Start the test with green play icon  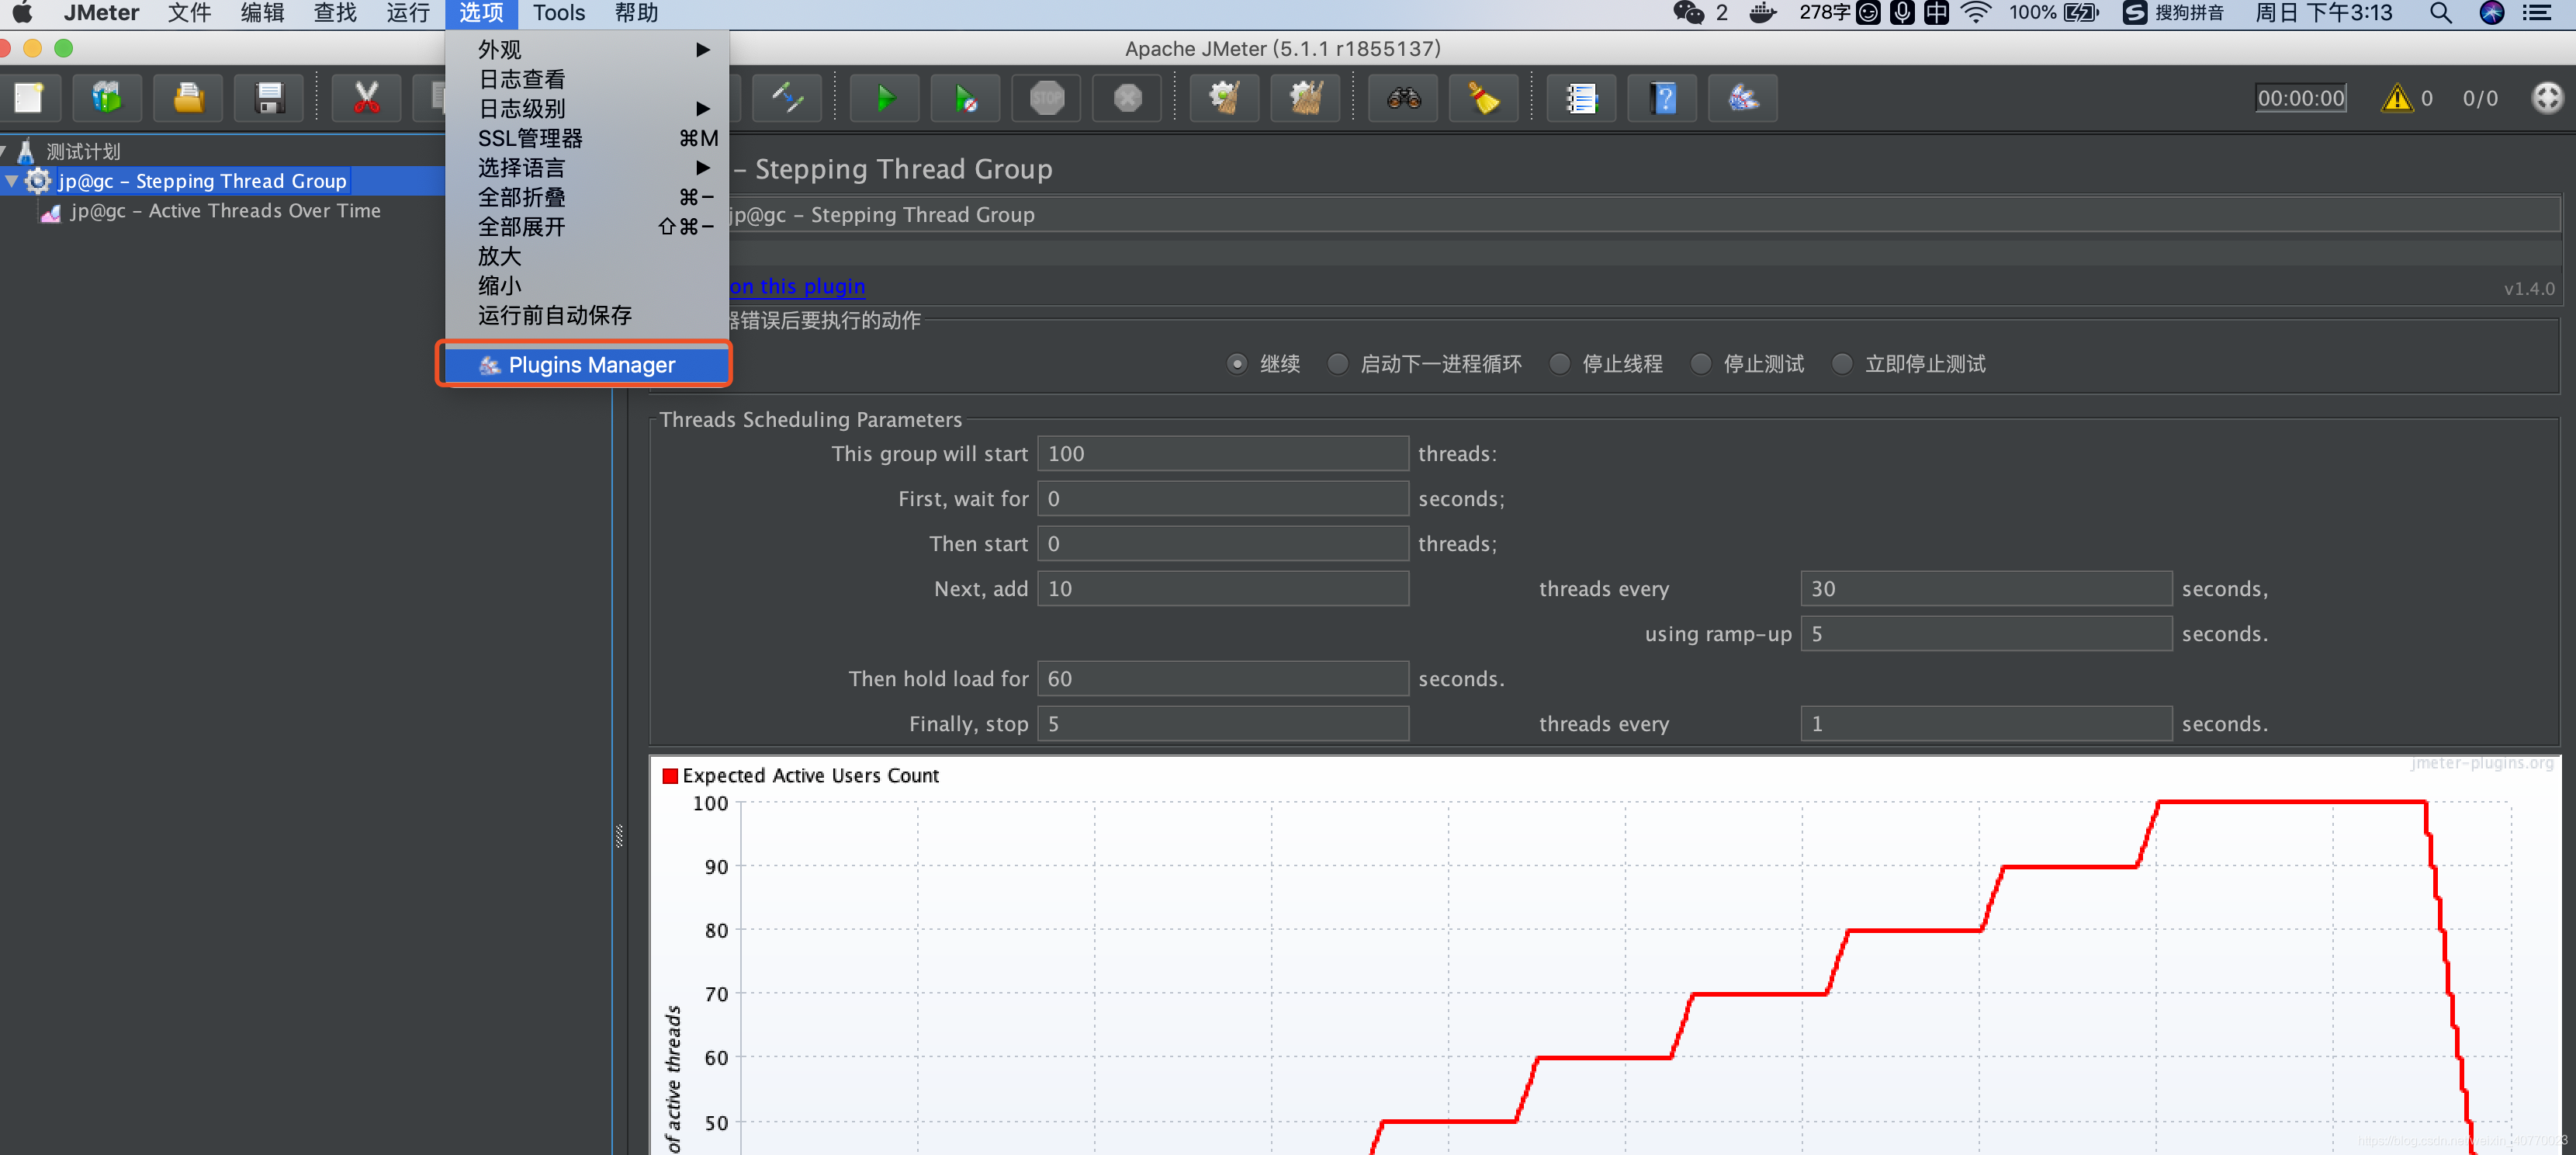tap(884, 98)
